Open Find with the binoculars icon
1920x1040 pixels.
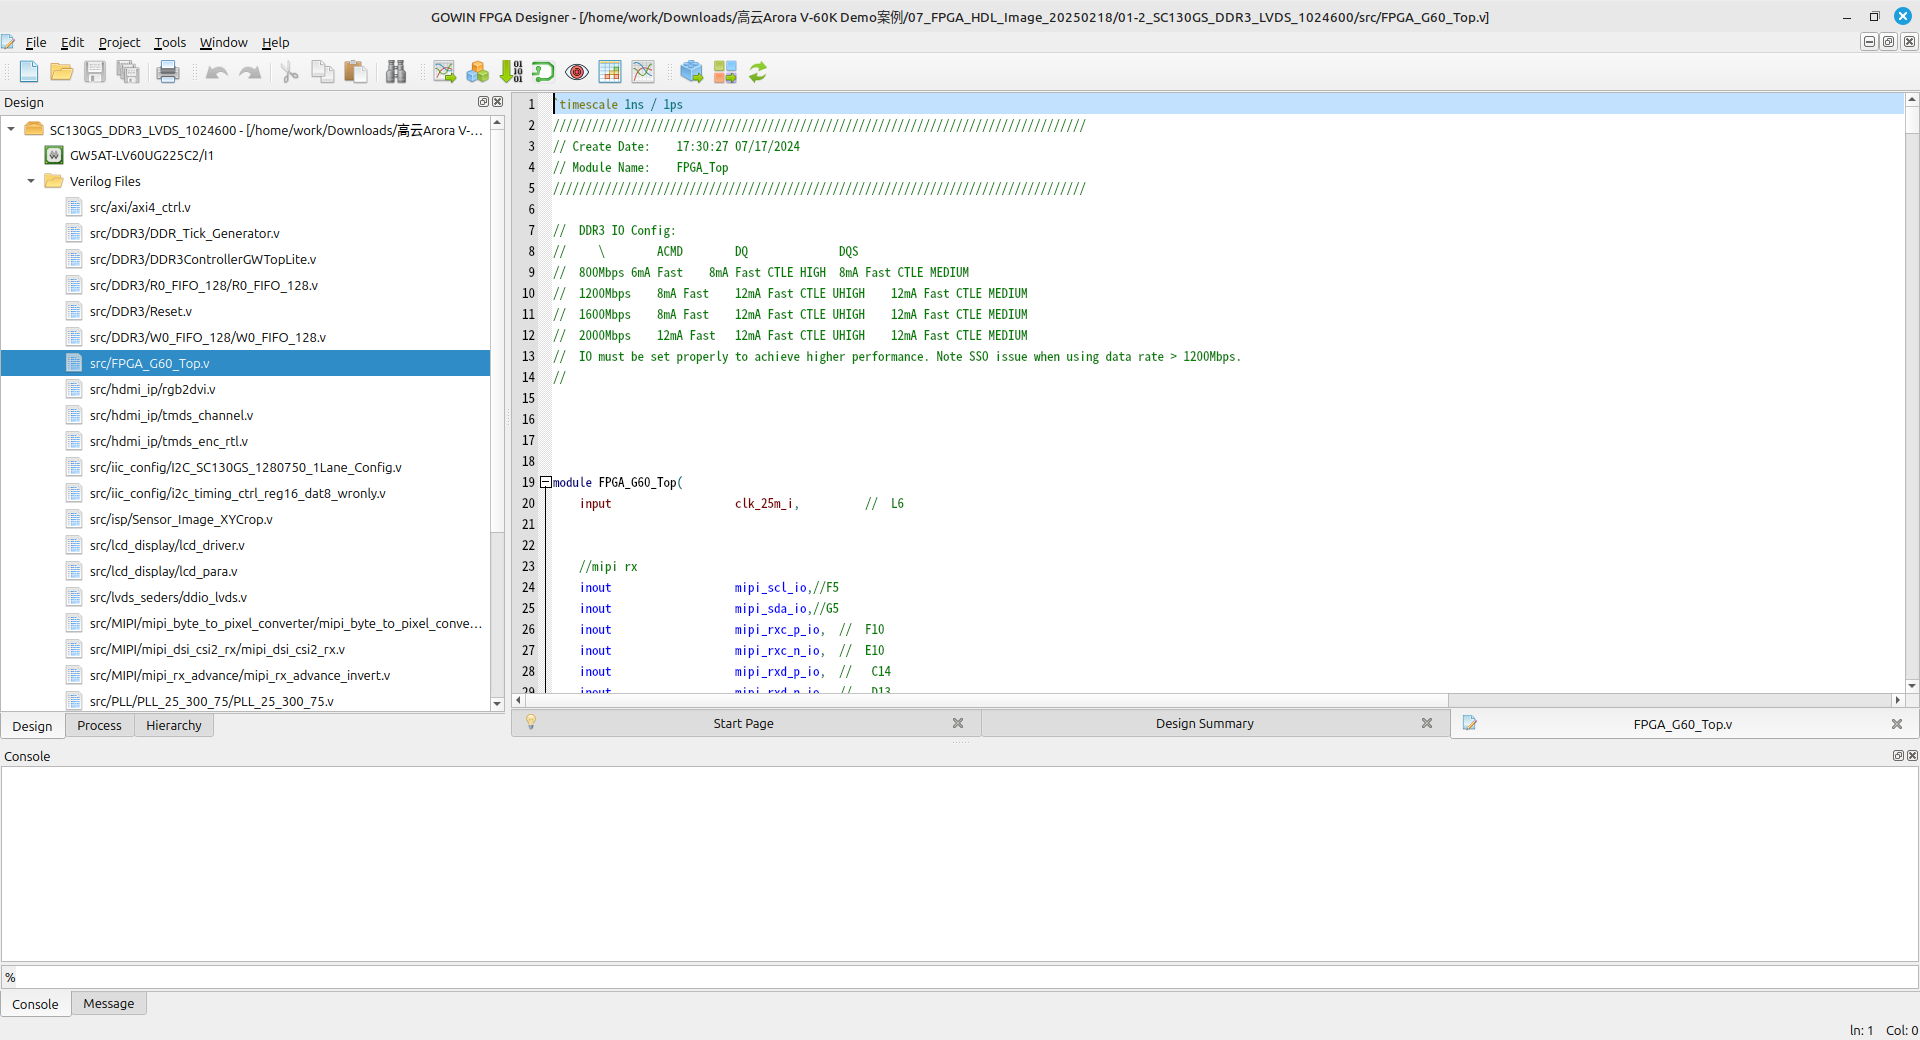point(396,72)
